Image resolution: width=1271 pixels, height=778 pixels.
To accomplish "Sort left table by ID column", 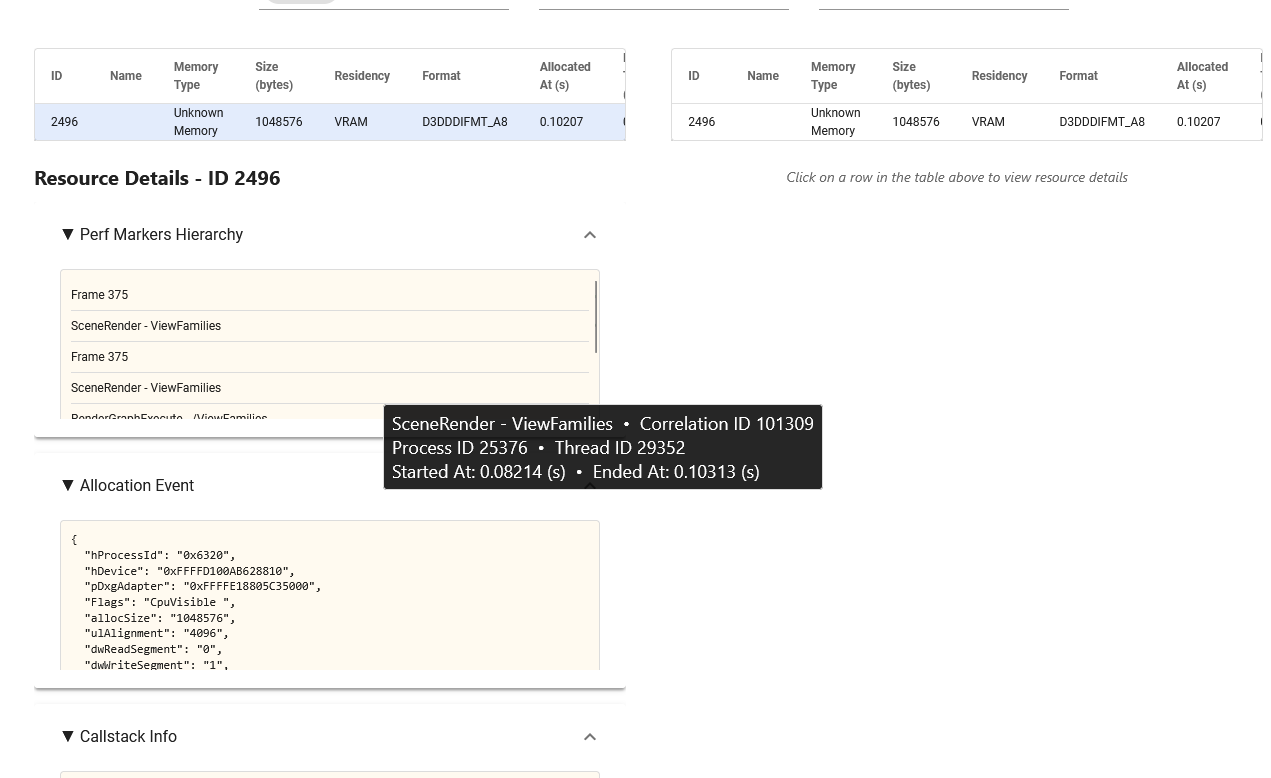I will [57, 76].
